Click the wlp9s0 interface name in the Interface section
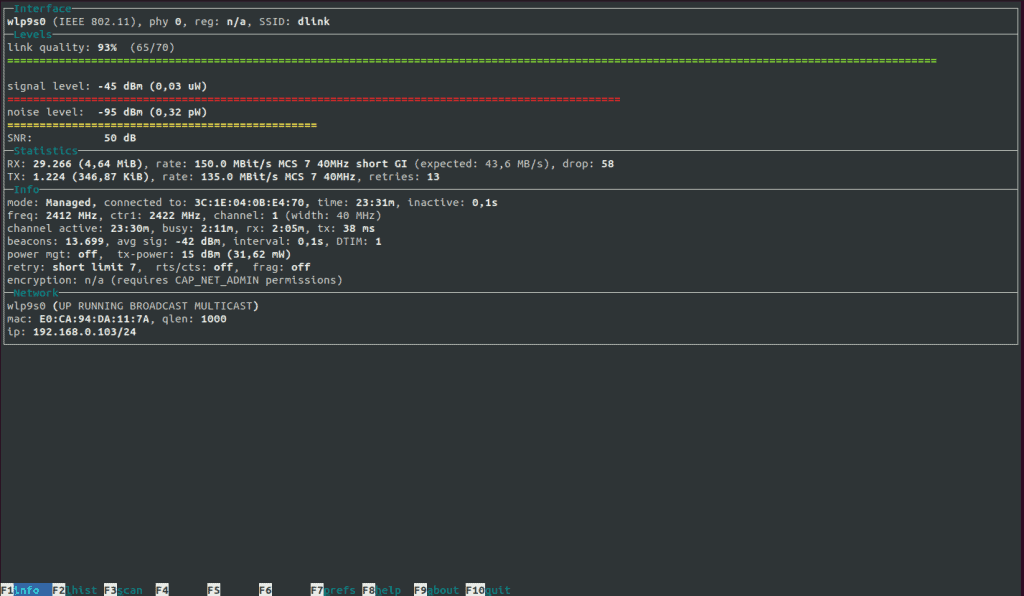1024x596 pixels. pyautogui.click(x=27, y=22)
